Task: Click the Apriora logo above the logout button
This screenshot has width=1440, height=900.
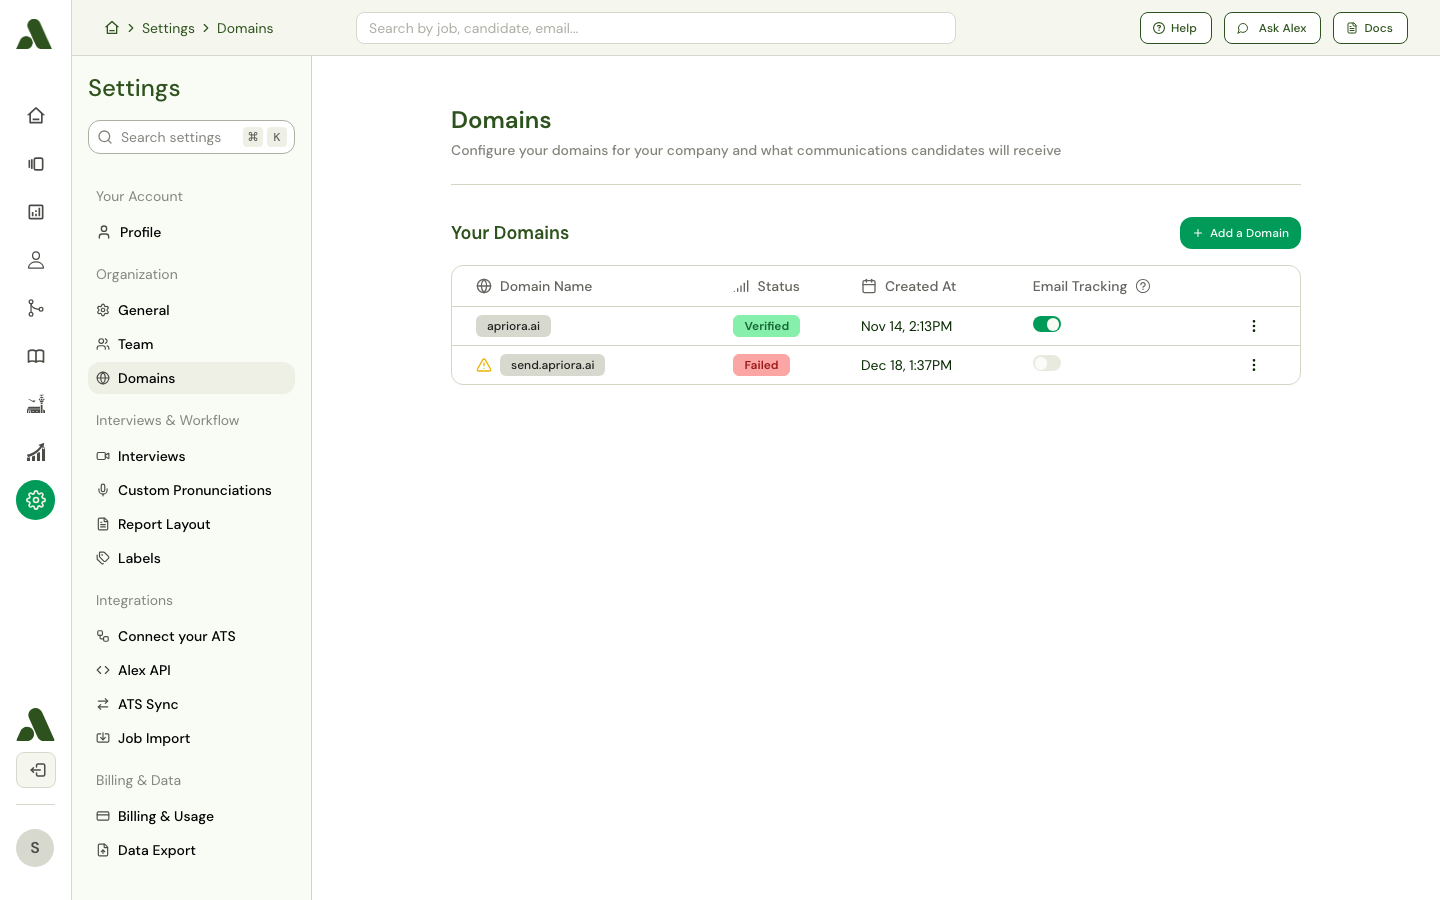Action: coord(36,724)
